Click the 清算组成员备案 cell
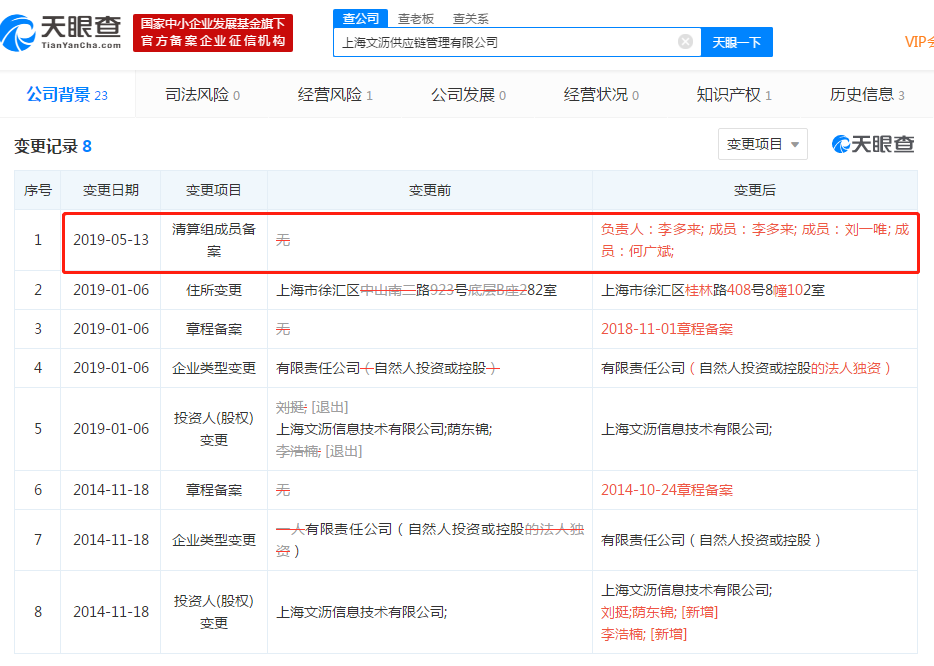This screenshot has width=934, height=666. pyautogui.click(x=214, y=240)
